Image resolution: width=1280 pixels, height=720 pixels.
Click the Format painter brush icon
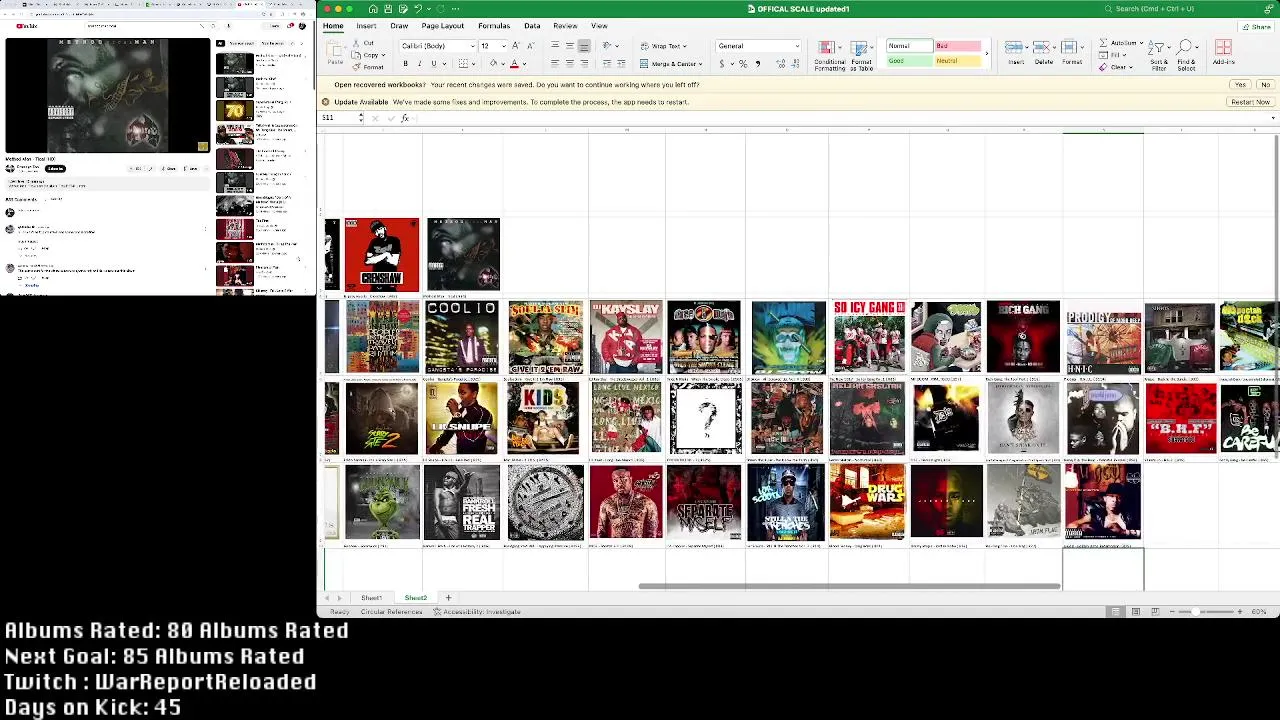356,67
